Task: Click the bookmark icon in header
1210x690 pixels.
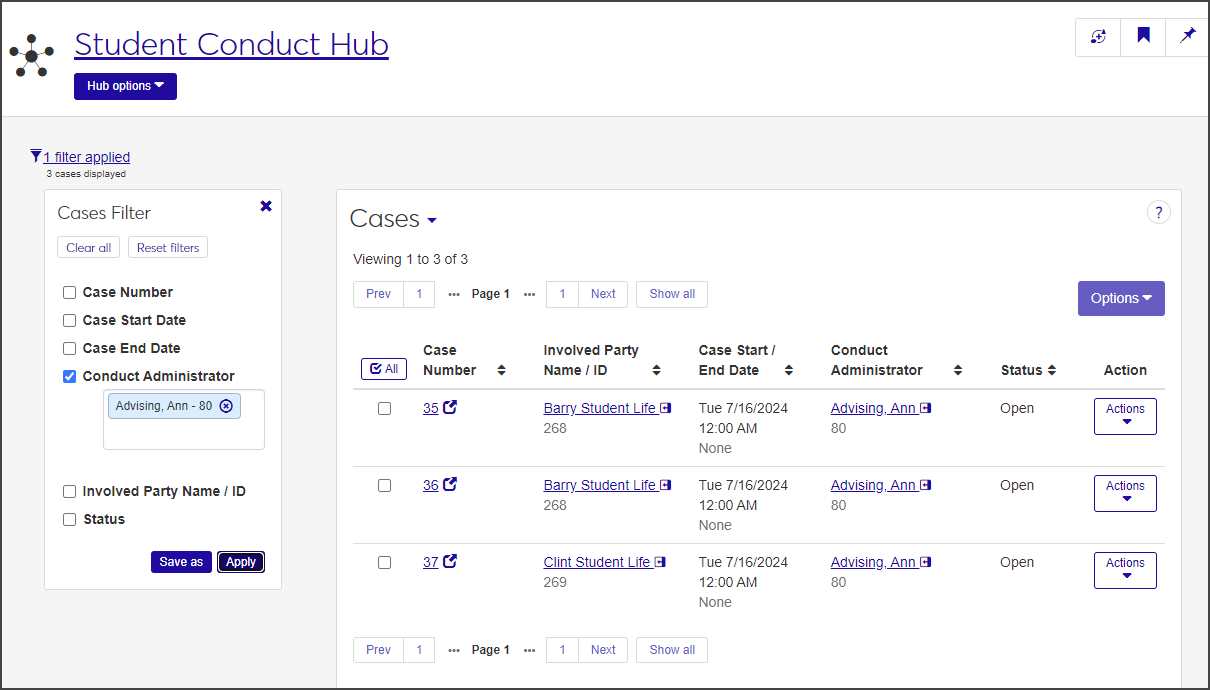Action: 1143,37
